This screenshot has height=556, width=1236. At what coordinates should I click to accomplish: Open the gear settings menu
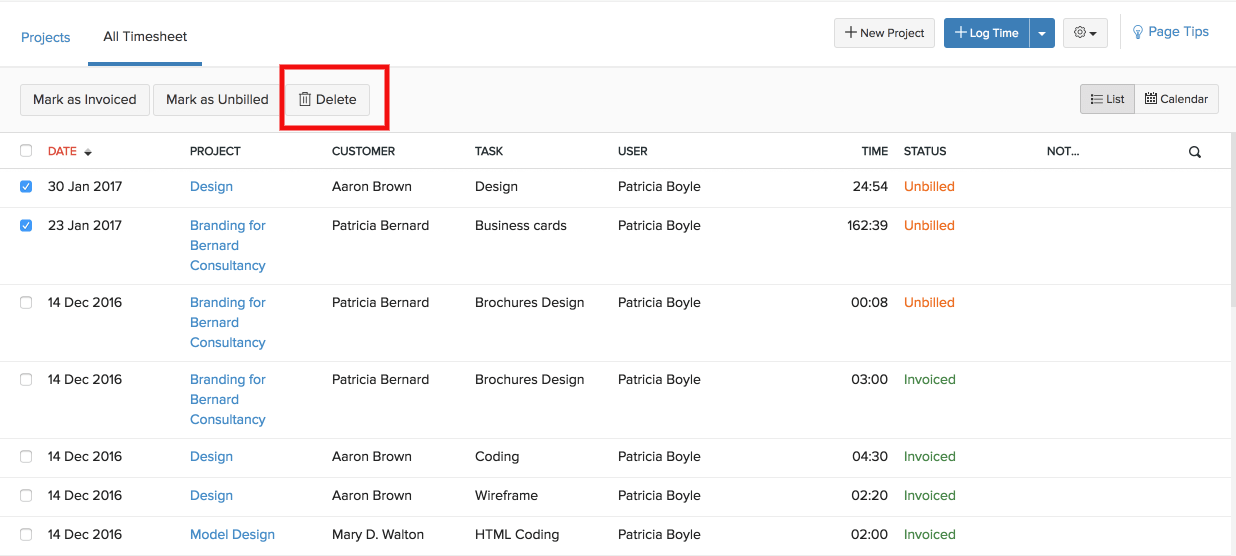(1085, 33)
